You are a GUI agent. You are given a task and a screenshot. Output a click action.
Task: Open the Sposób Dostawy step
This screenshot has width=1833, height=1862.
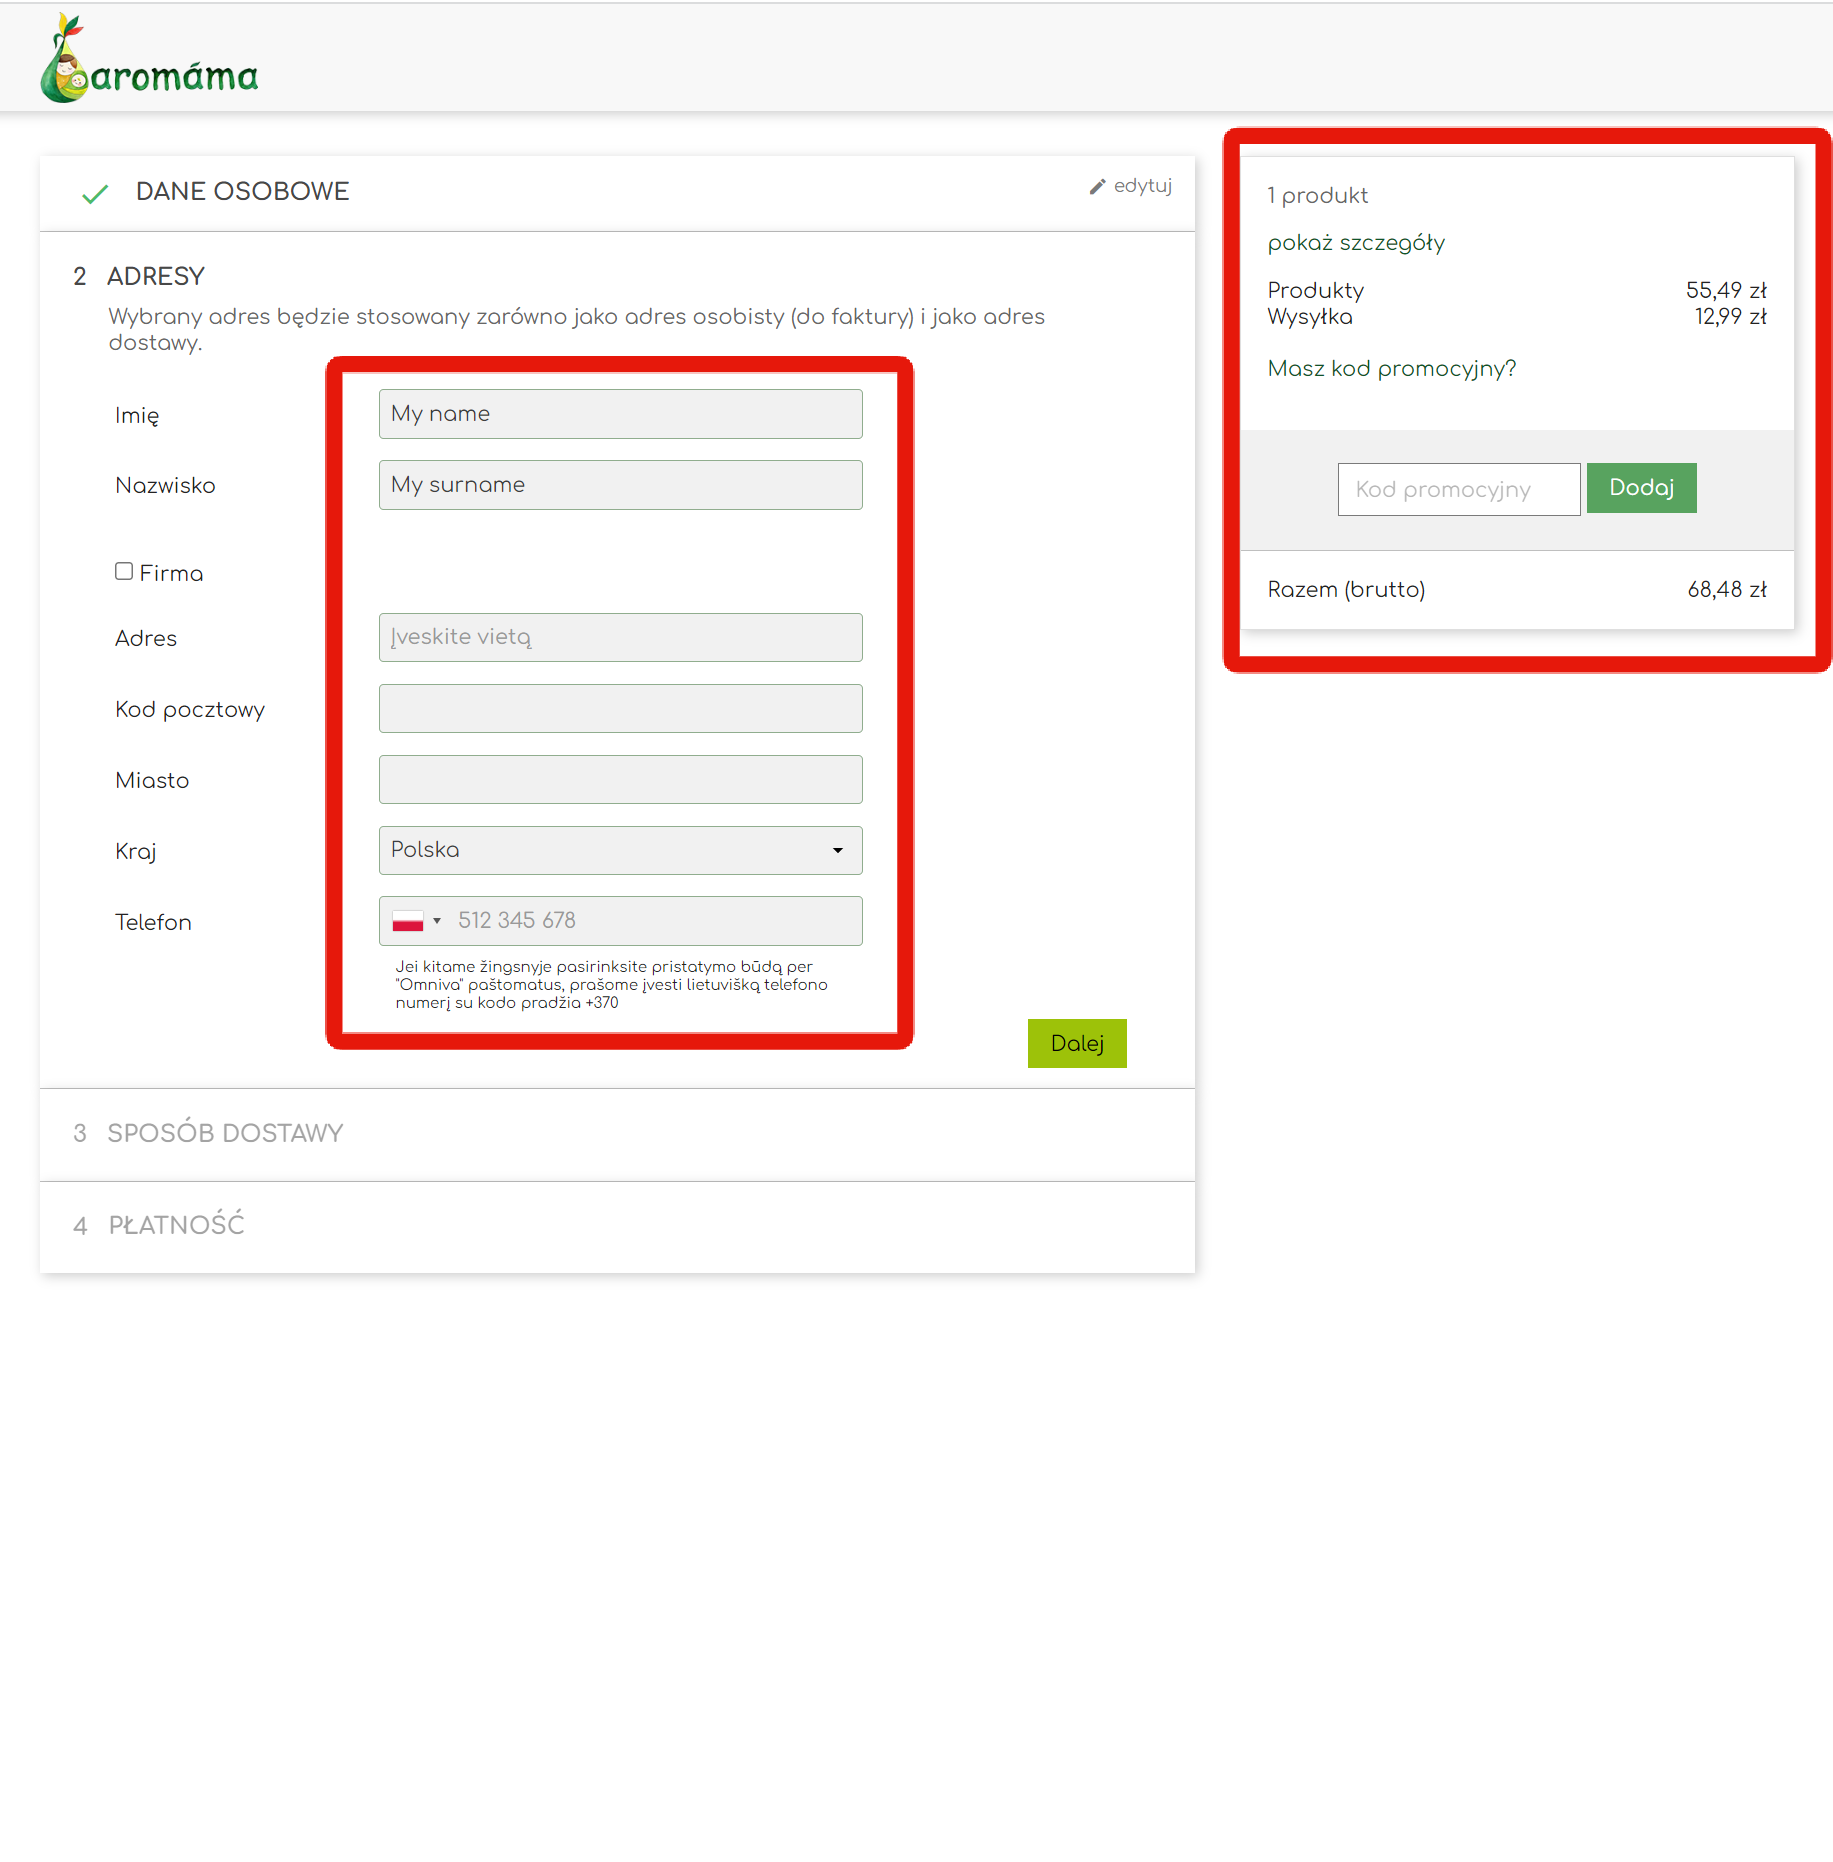pyautogui.click(x=225, y=1133)
